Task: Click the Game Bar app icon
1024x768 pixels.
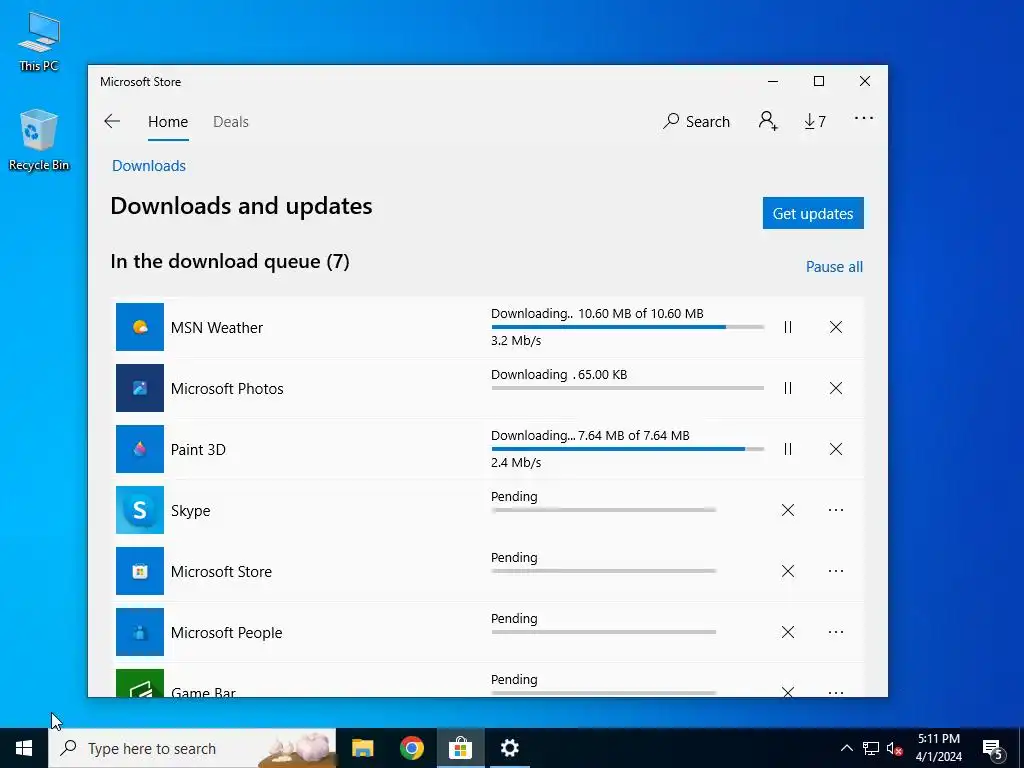Action: (x=140, y=683)
